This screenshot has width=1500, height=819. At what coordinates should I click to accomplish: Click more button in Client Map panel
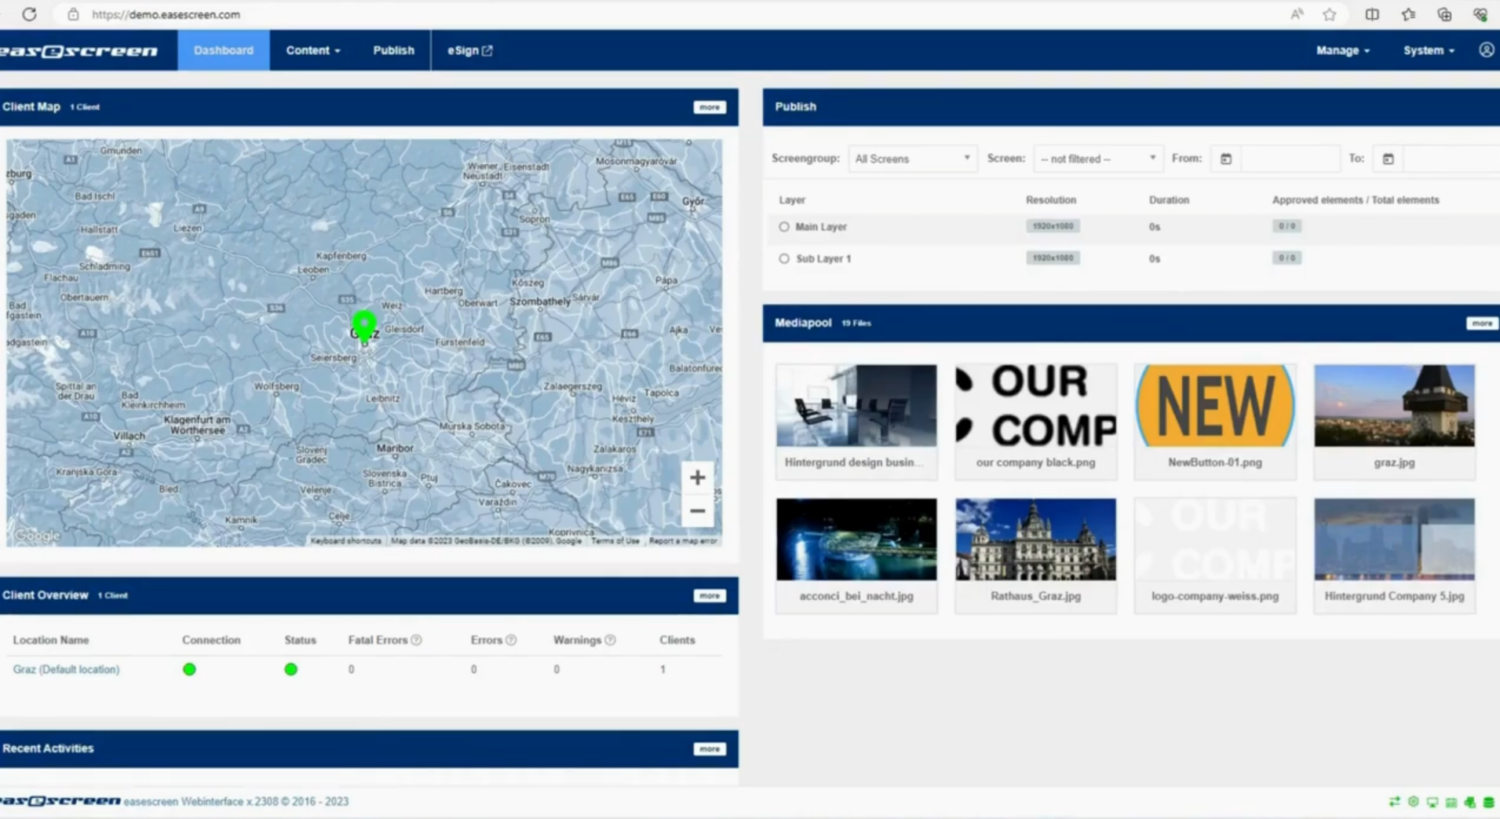click(709, 107)
